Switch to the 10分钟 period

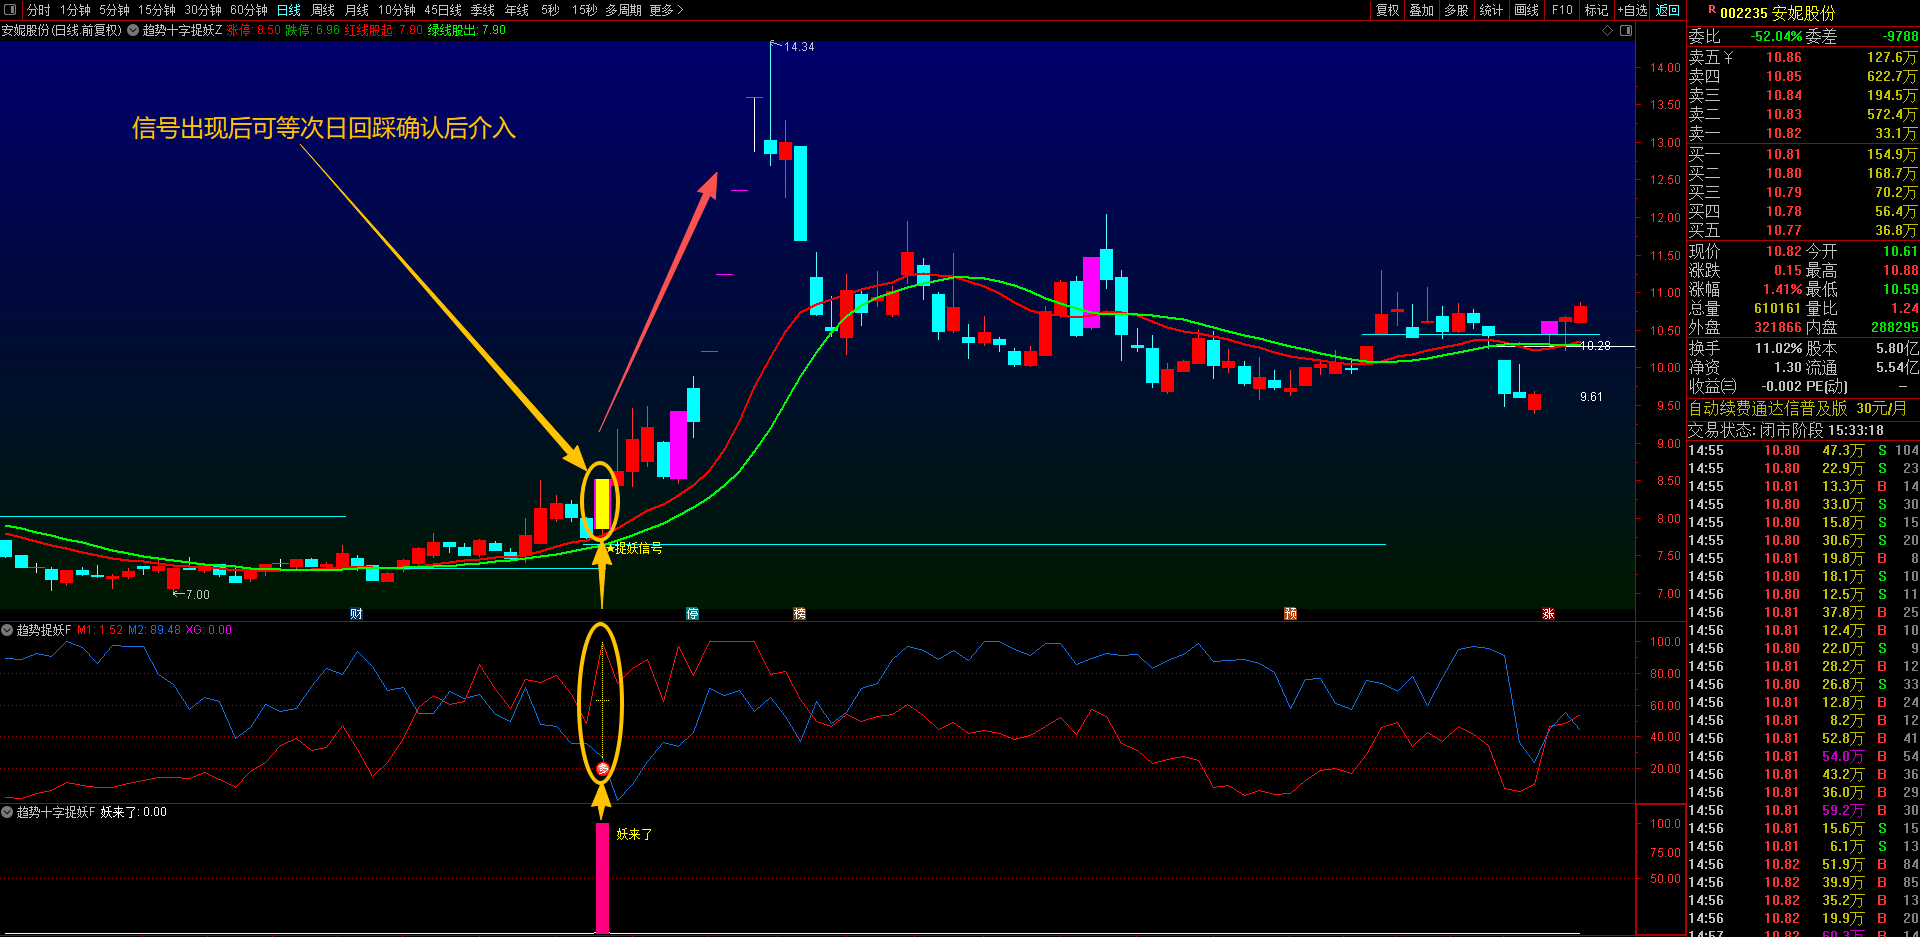pos(396,10)
